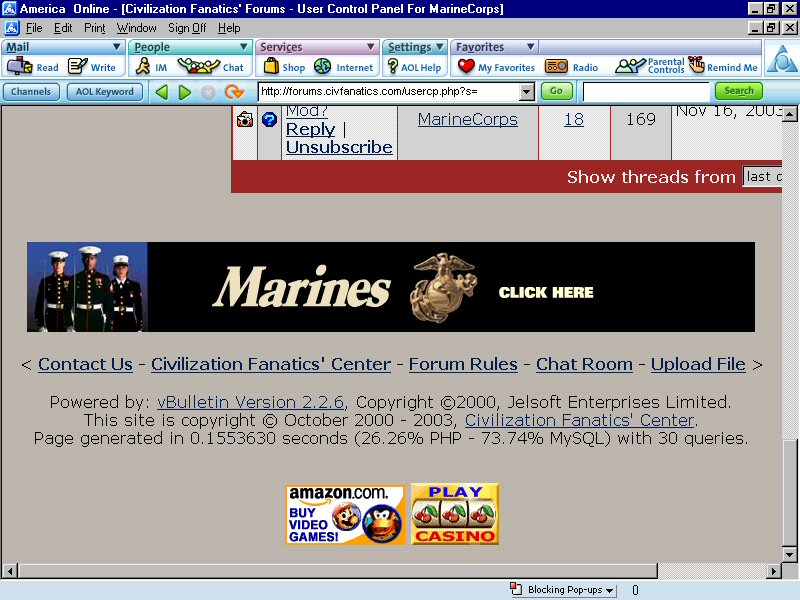Click the Go button
The height and width of the screenshot is (600, 800).
556,91
